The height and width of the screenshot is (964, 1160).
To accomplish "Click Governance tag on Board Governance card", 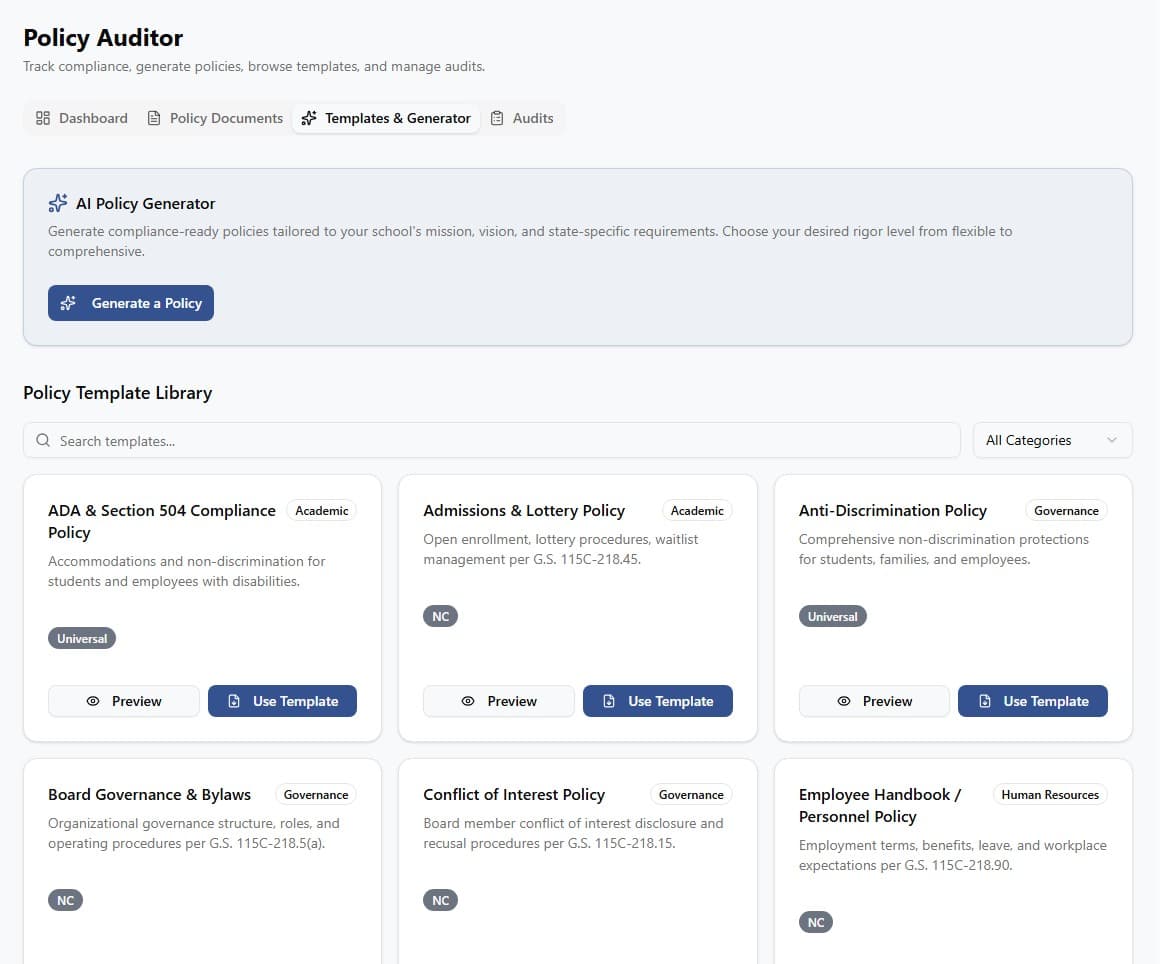I will coord(316,795).
